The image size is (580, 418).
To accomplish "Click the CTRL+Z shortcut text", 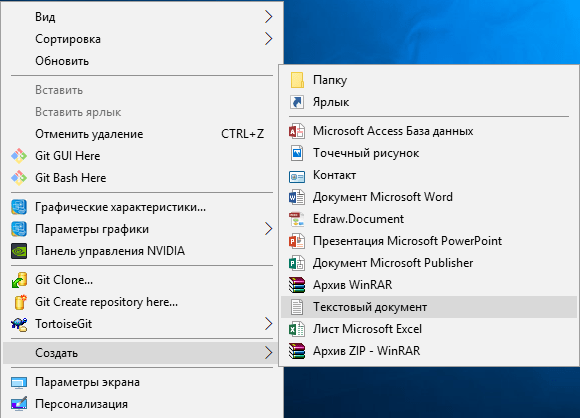I will point(243,134).
